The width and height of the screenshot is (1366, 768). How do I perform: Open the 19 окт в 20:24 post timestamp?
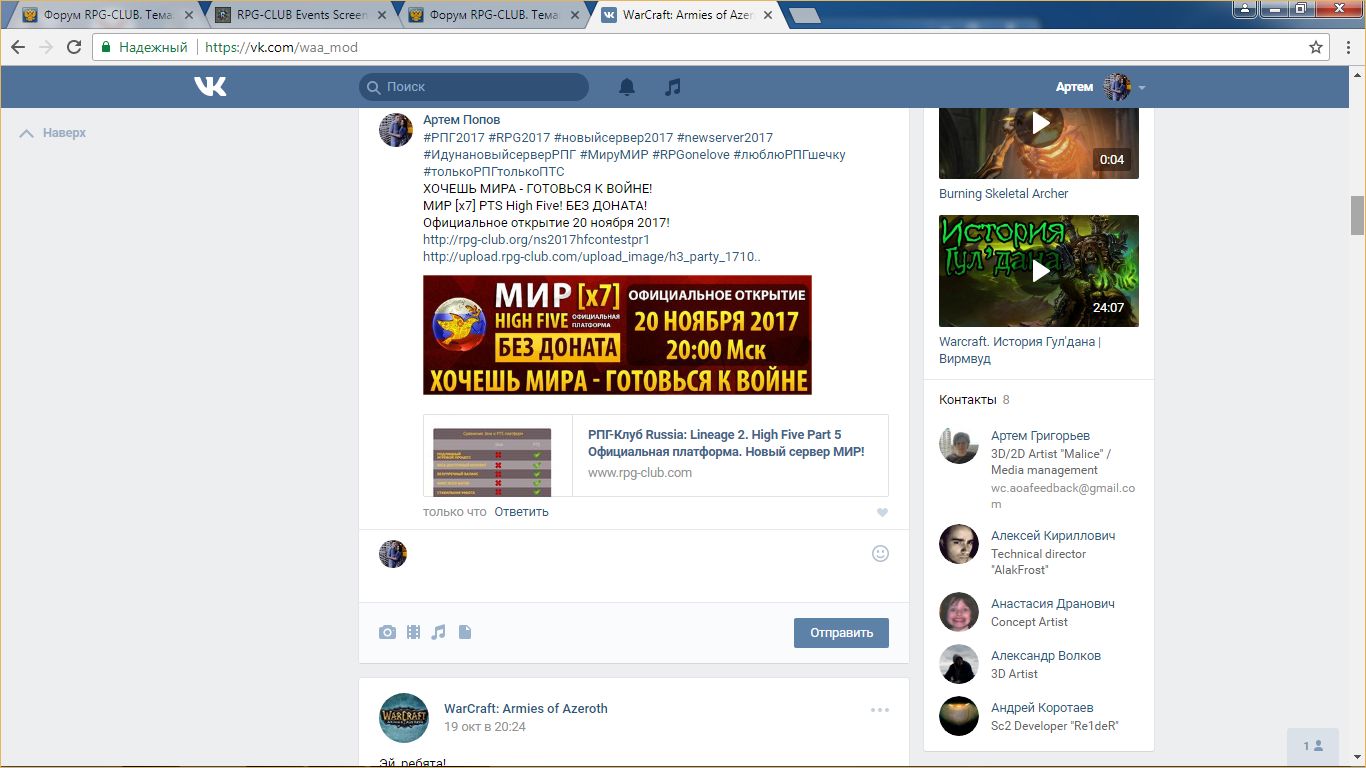(x=485, y=727)
